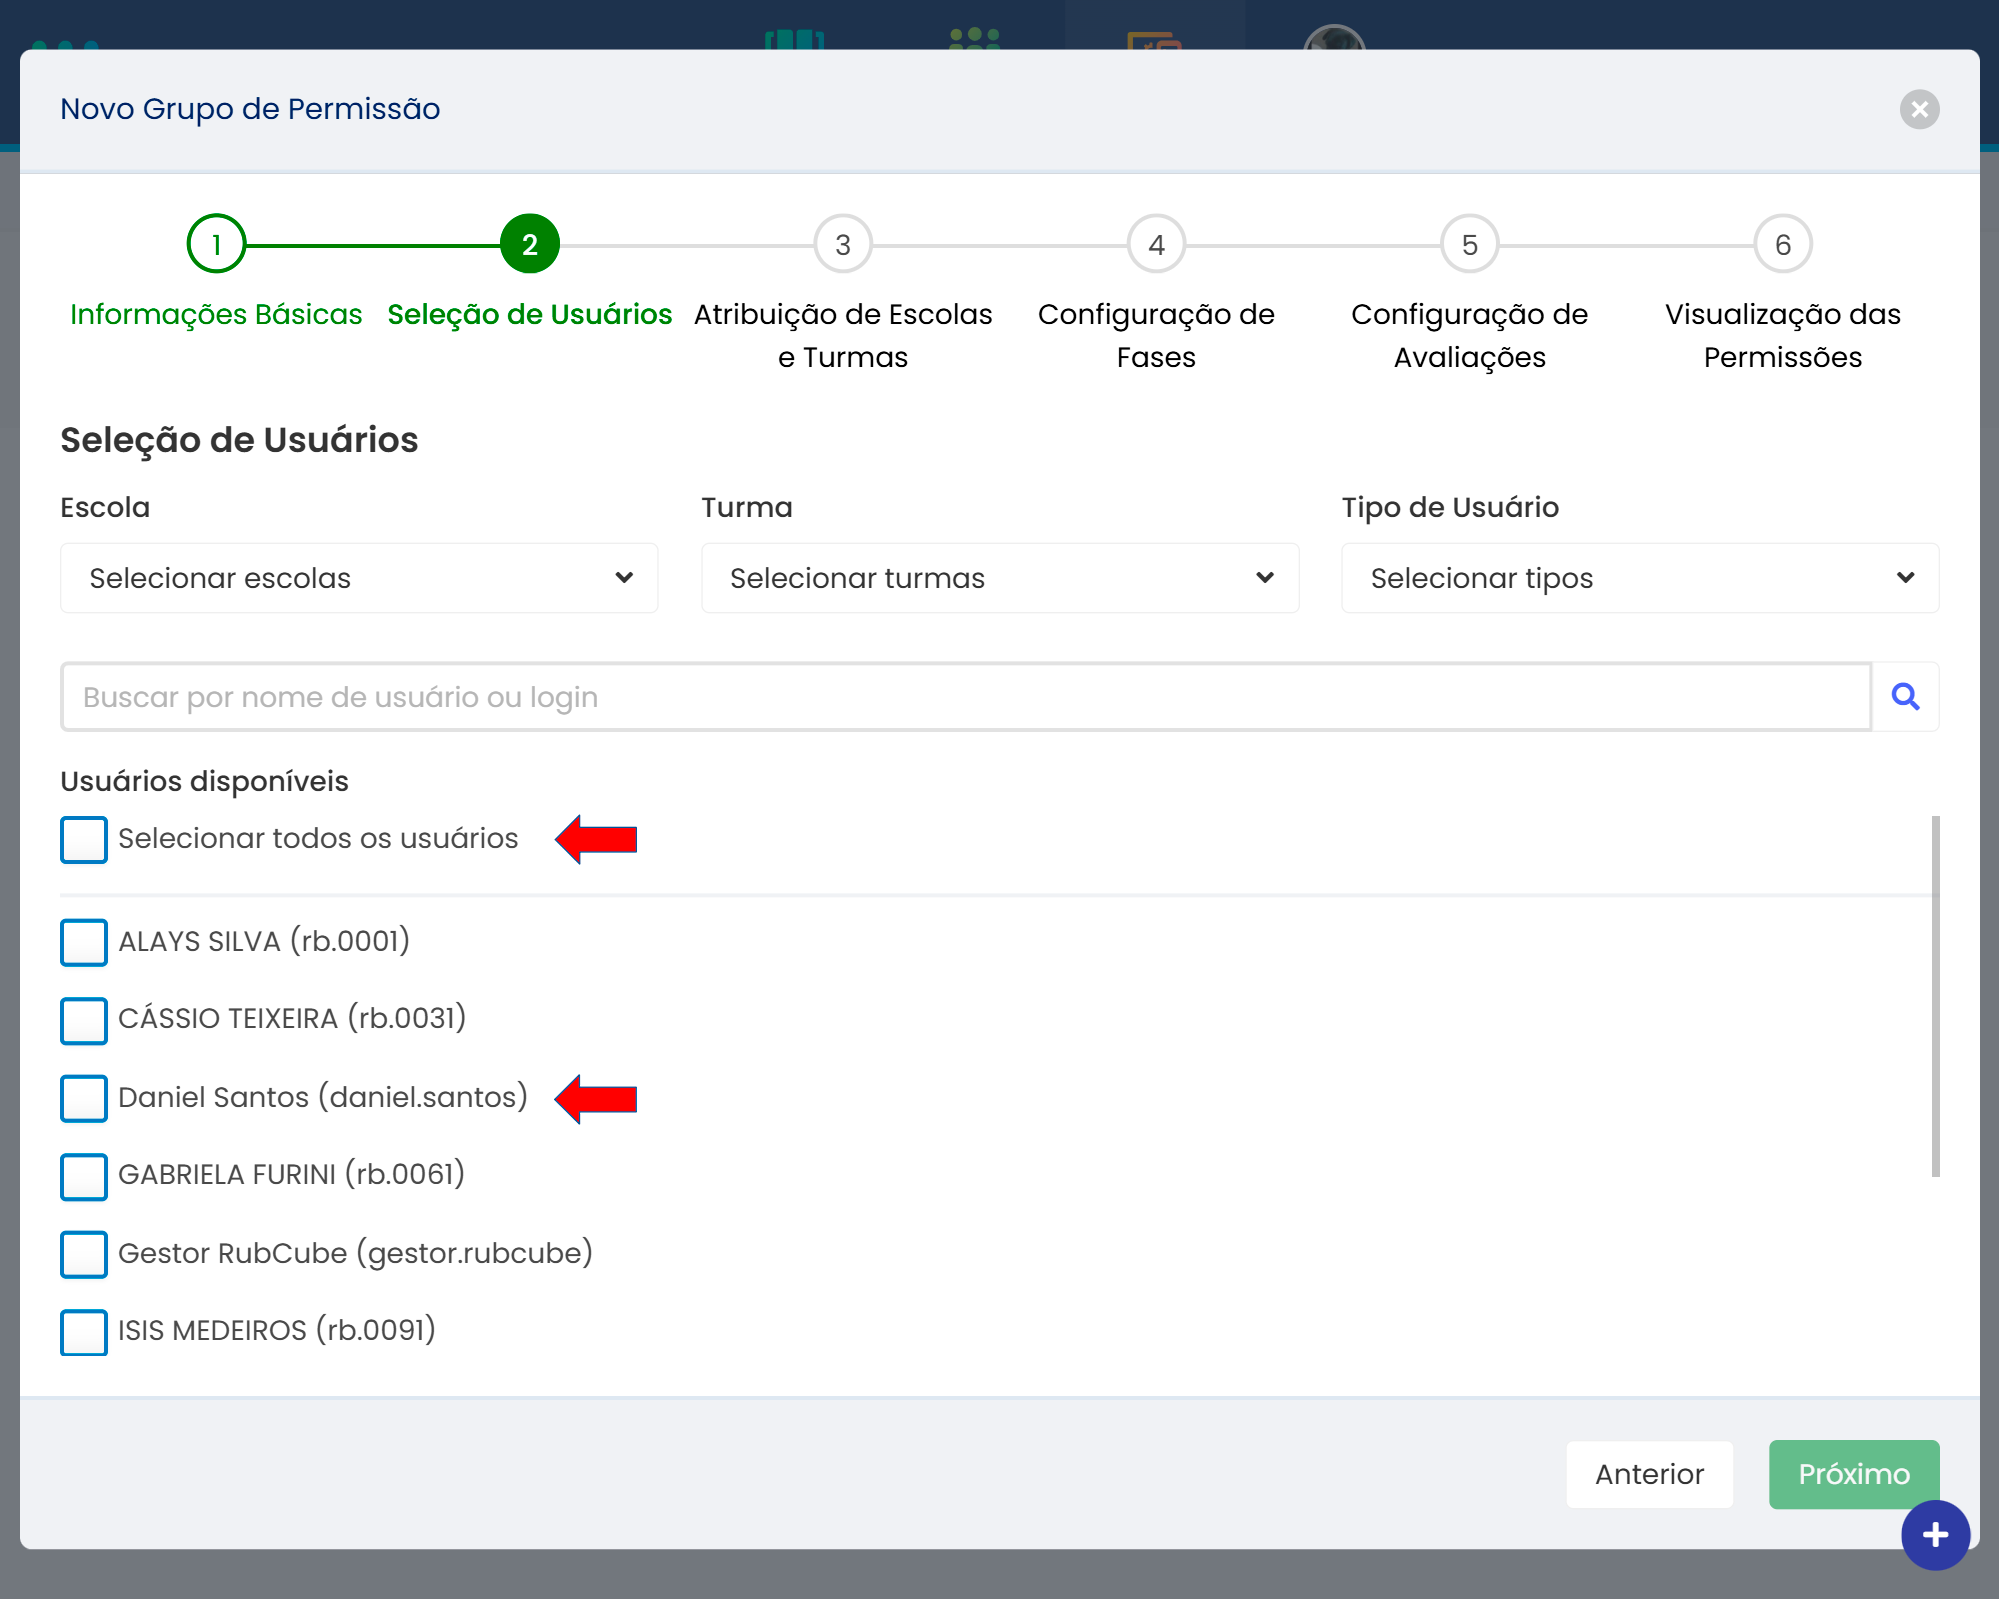The width and height of the screenshot is (1999, 1599).
Task: Expand the Selecionar turmas dropdown
Action: [x=999, y=578]
